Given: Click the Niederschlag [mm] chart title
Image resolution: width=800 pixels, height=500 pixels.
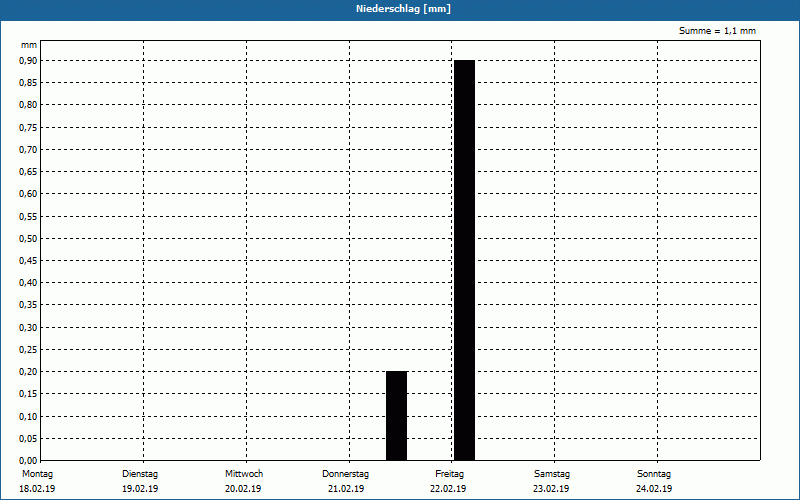Looking at the screenshot, I should click(x=403, y=9).
